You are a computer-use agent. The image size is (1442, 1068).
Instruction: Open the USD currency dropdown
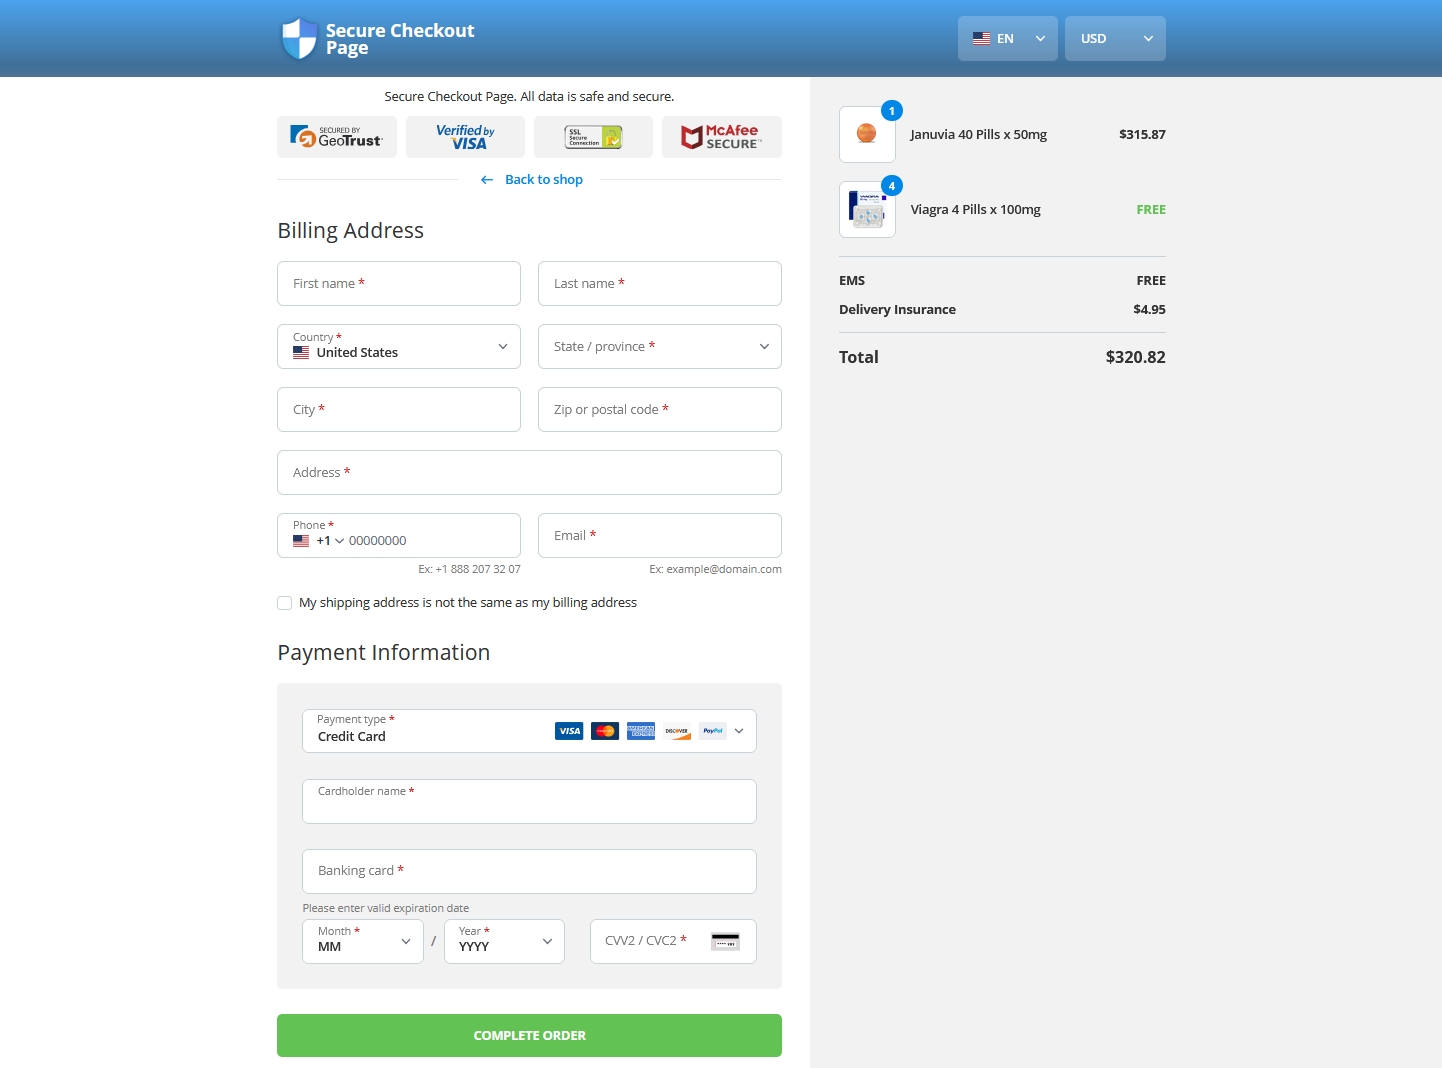(1115, 39)
